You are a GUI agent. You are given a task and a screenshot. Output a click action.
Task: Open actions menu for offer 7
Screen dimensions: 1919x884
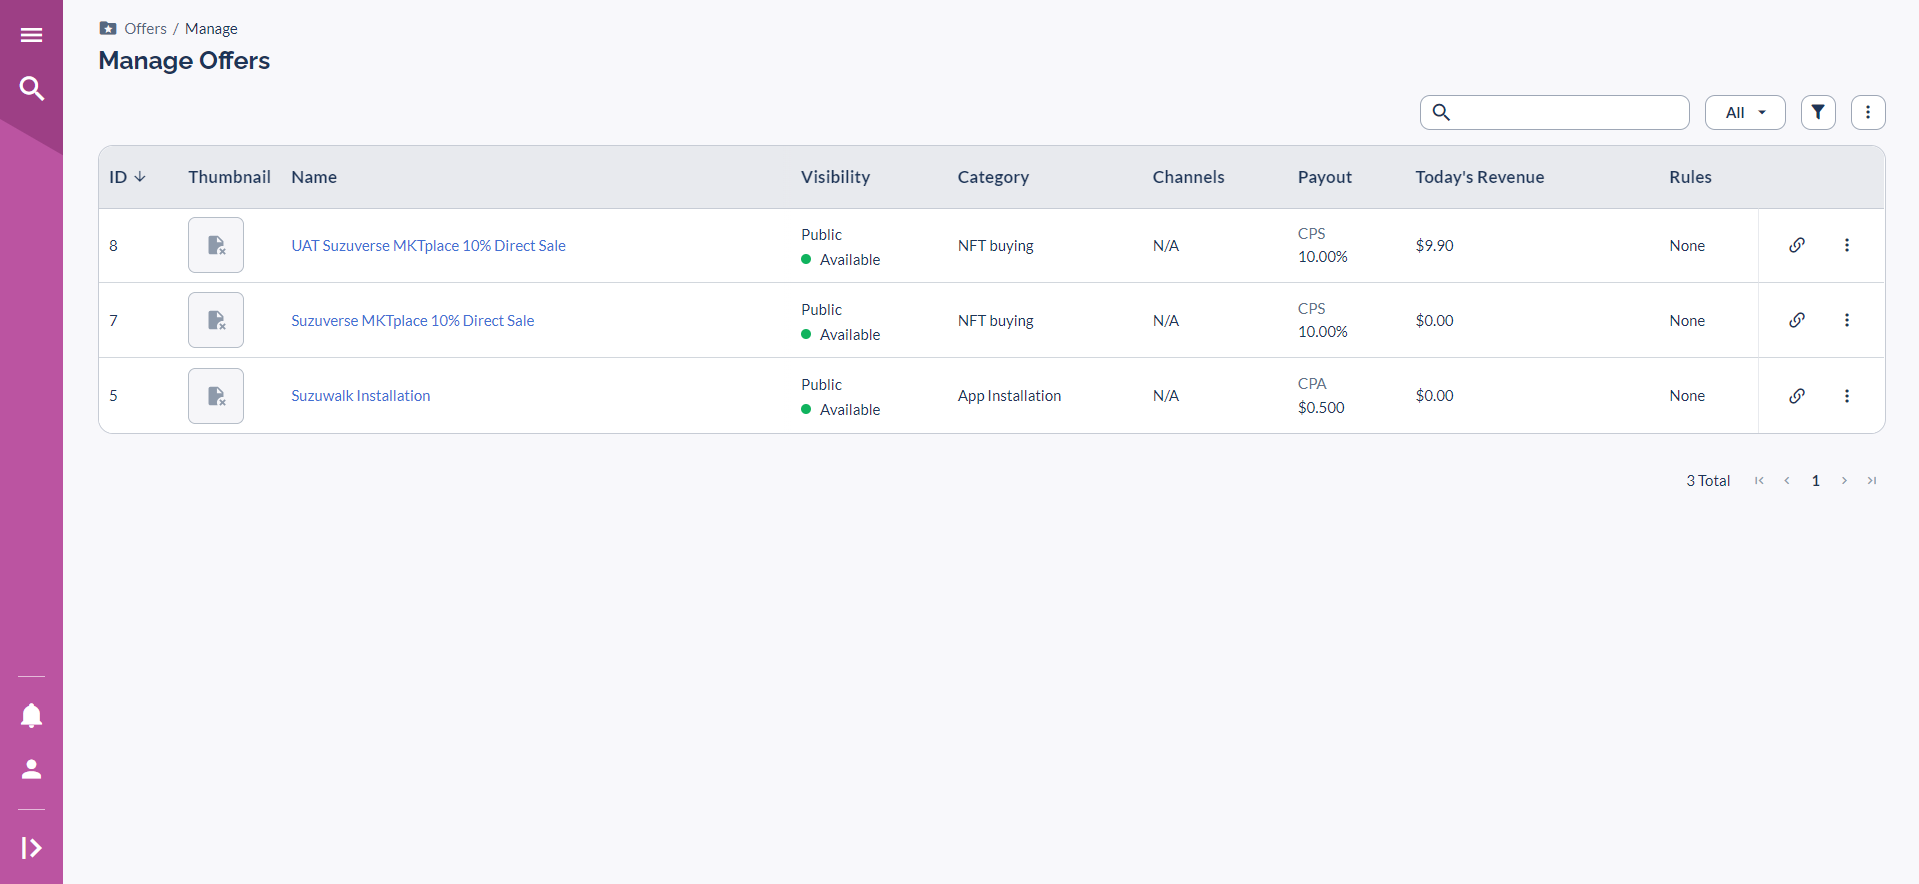tap(1846, 320)
